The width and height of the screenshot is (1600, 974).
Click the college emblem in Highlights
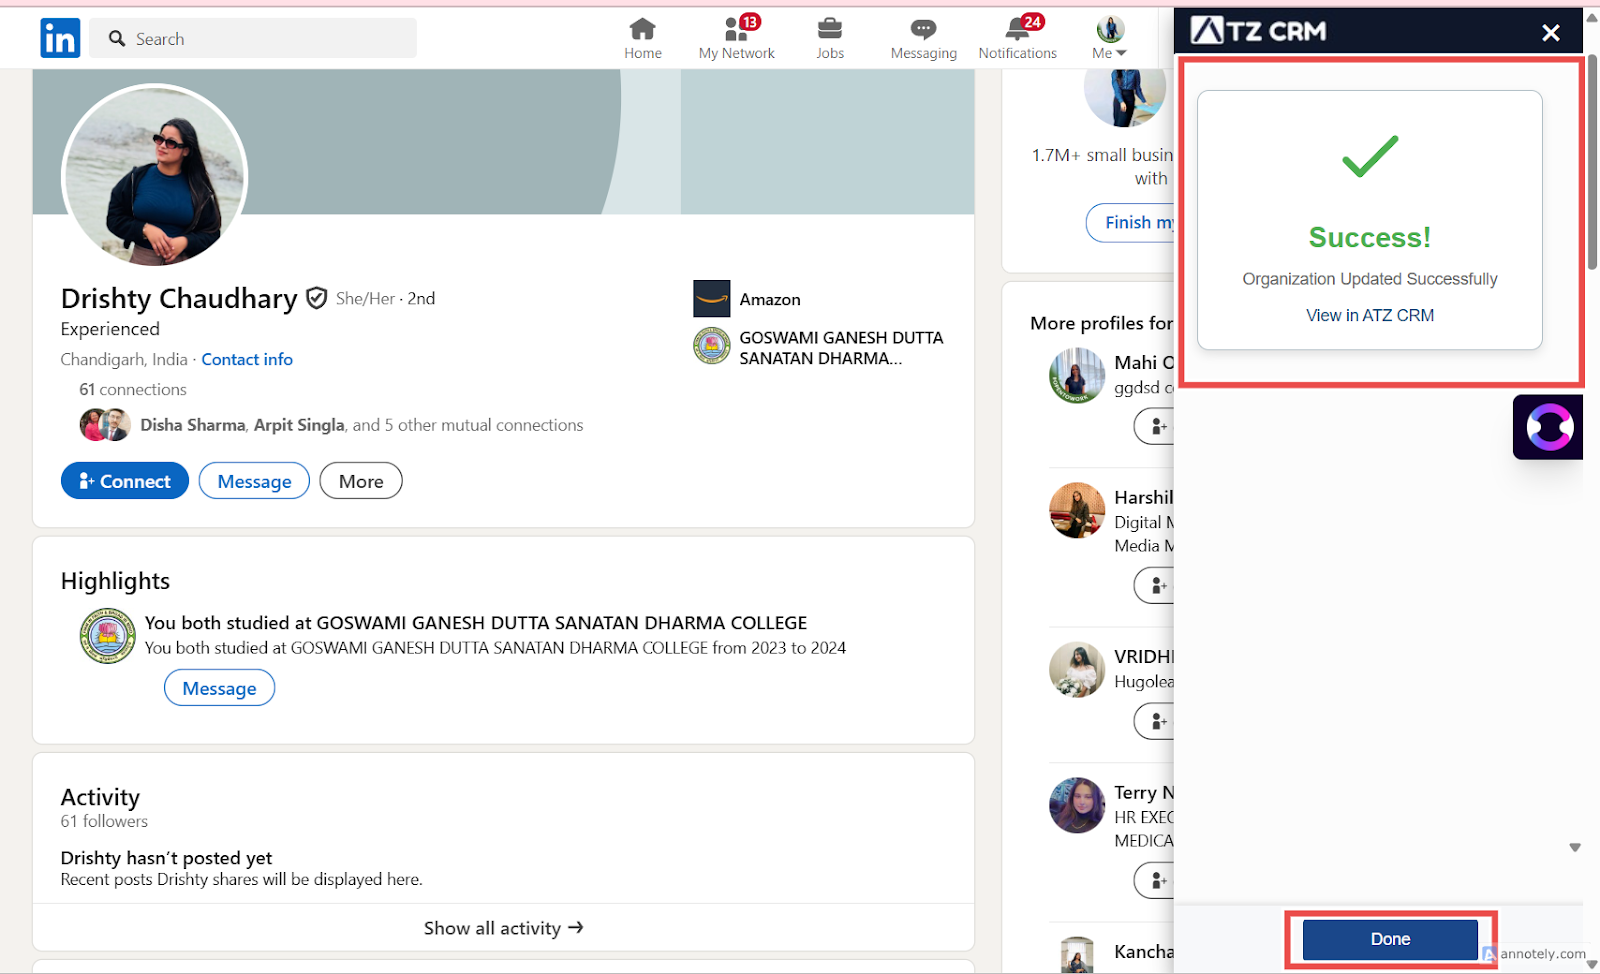pyautogui.click(x=108, y=636)
